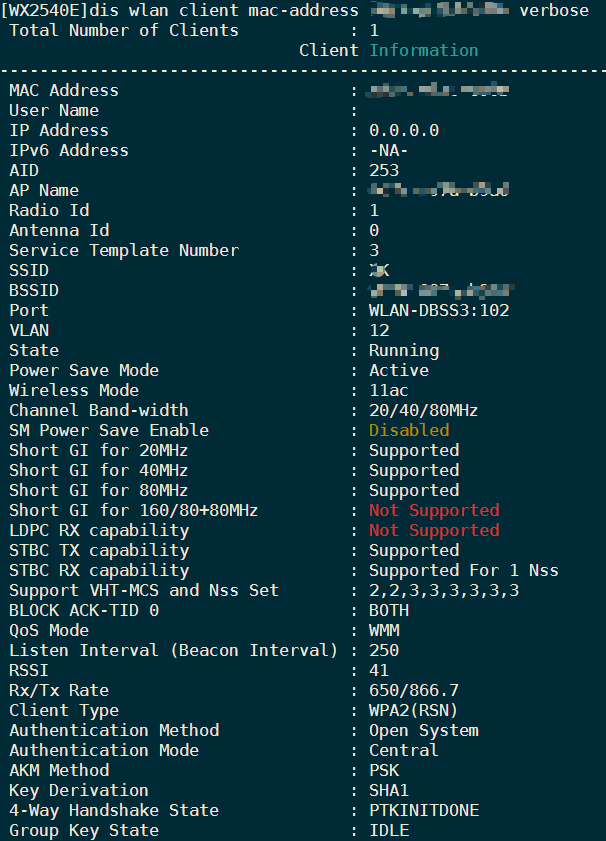Click the Rx/Tx Rate value 650/866.7
The height and width of the screenshot is (841, 606).
coord(414,690)
